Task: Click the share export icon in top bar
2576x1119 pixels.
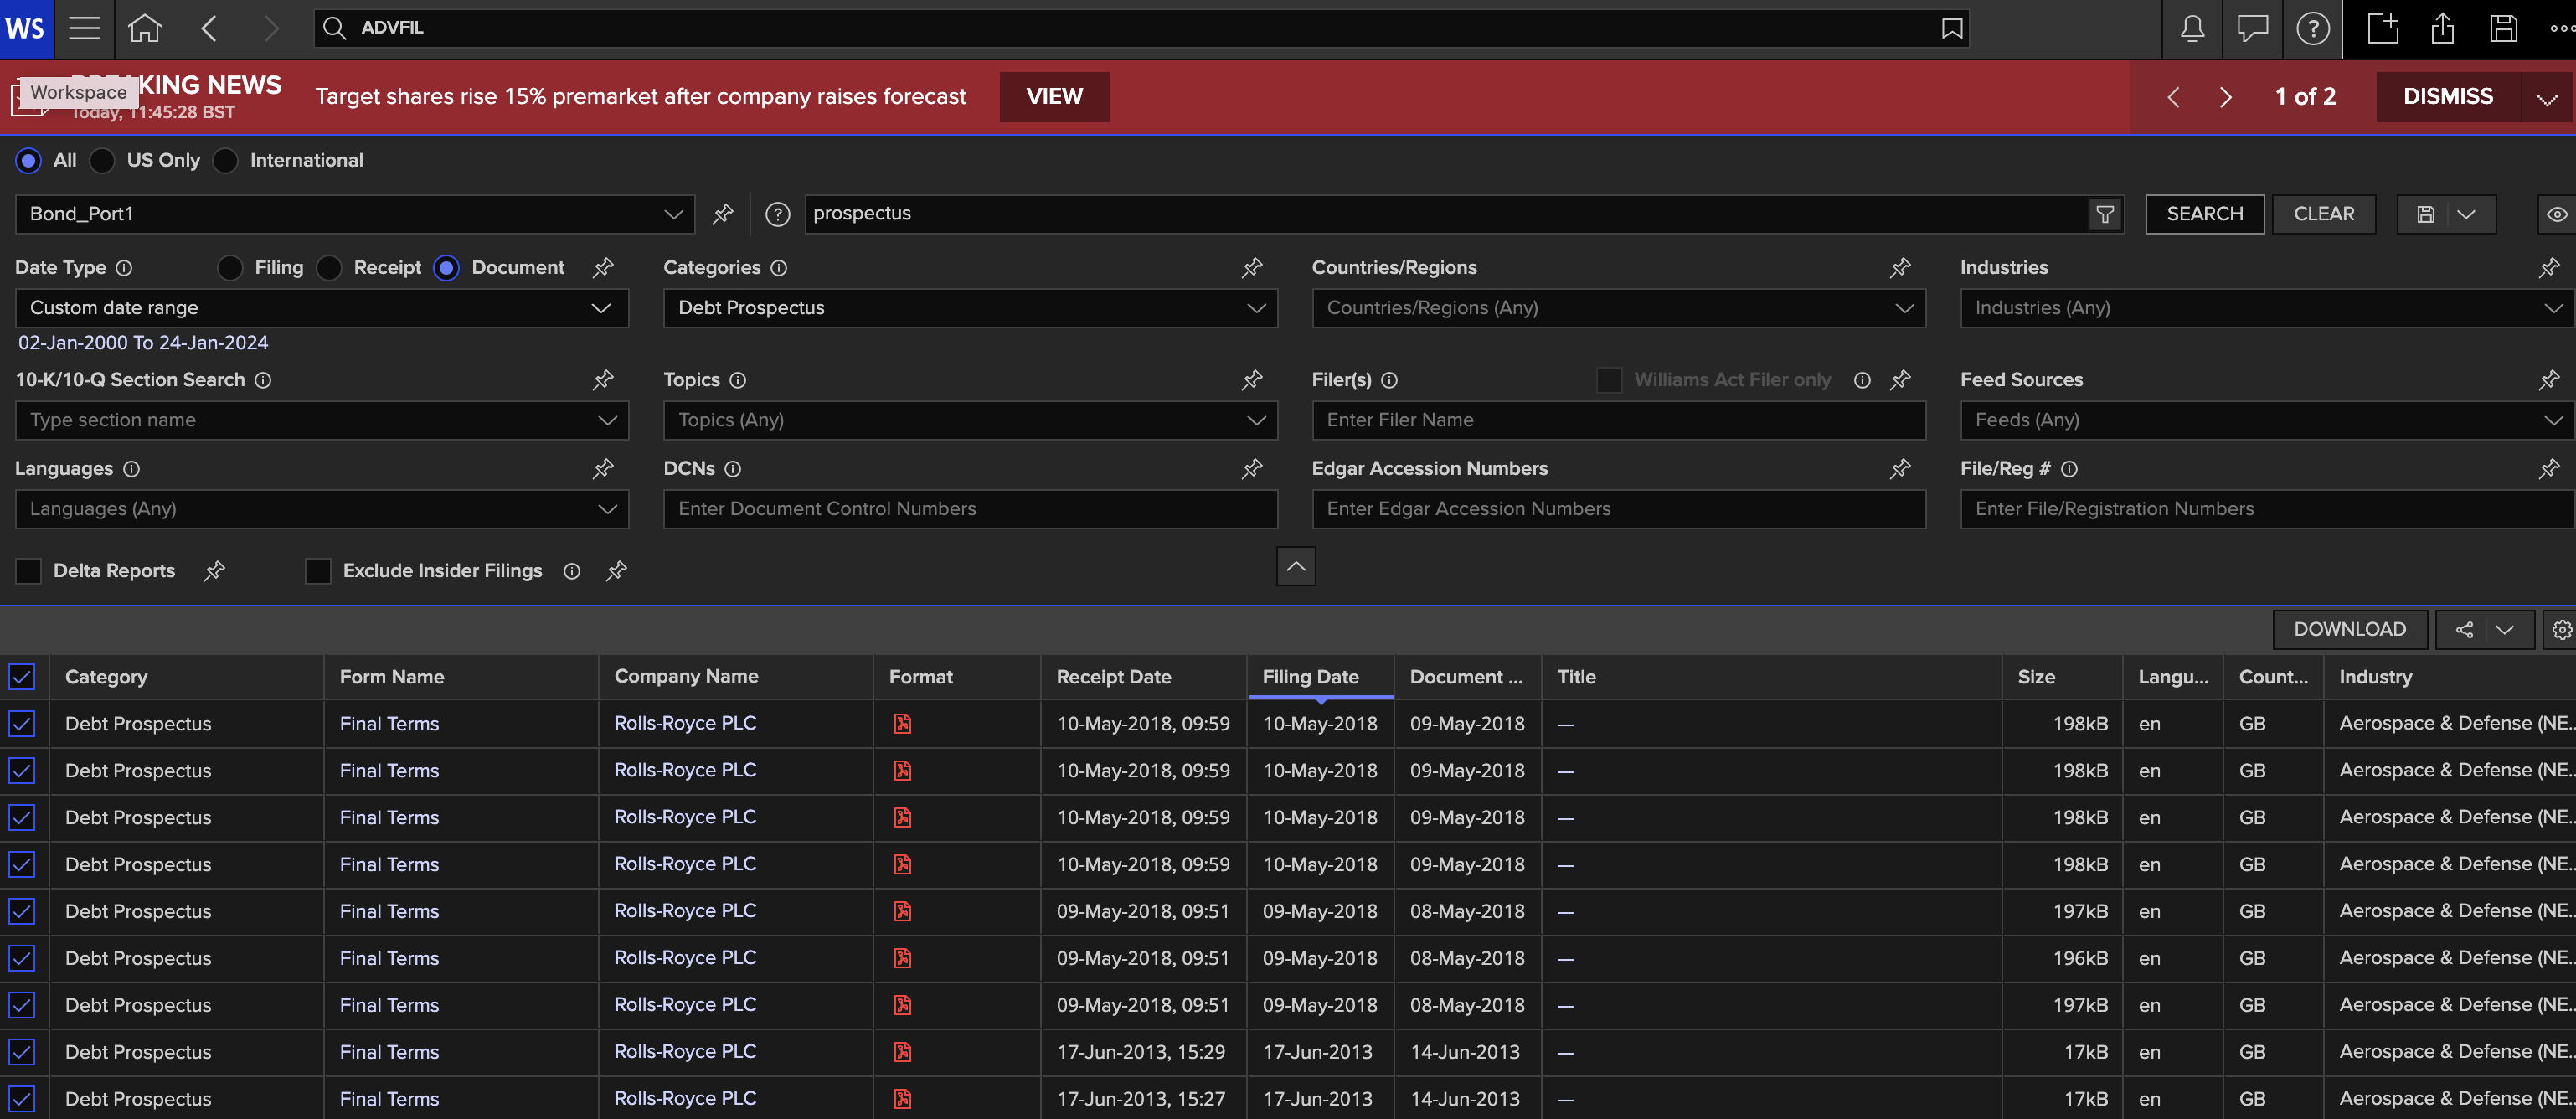Action: (x=2443, y=28)
